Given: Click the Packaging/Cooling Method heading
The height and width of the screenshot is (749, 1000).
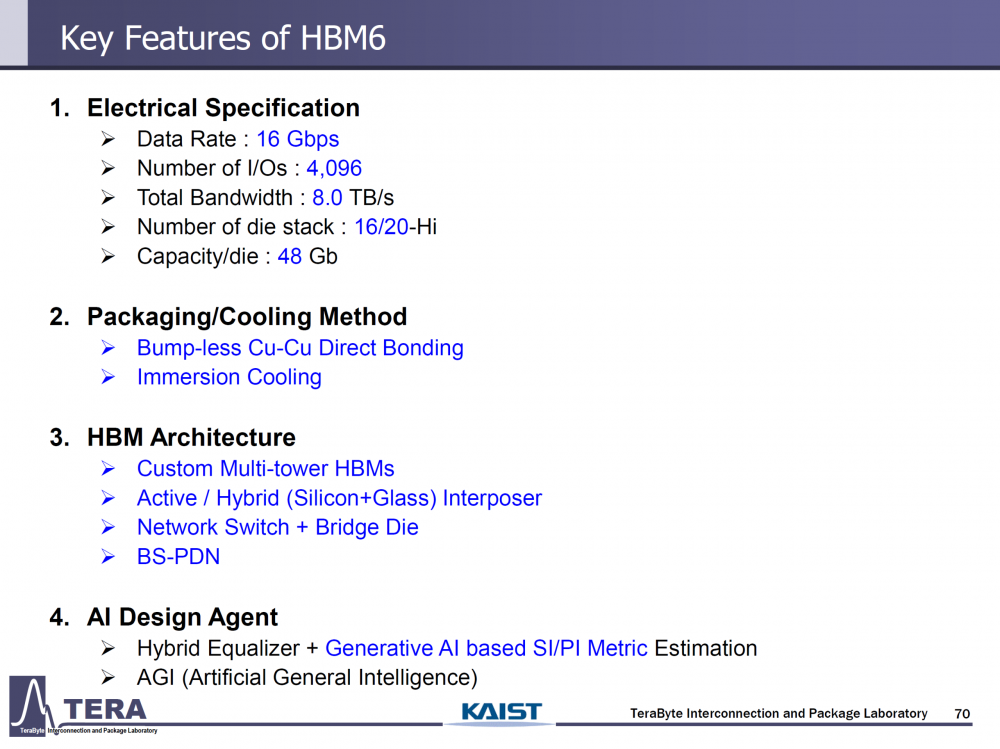Looking at the screenshot, I should click(x=247, y=317).
